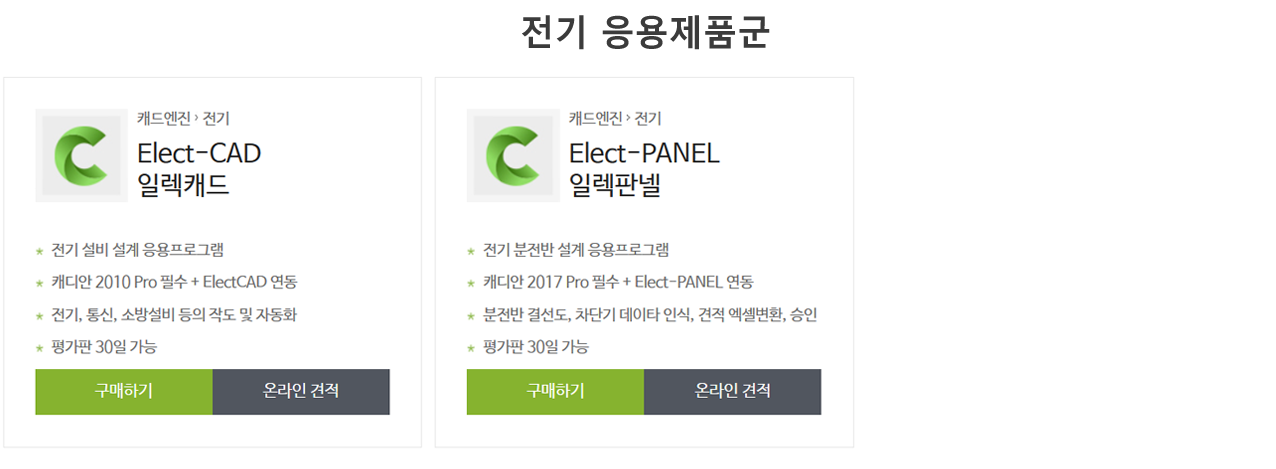Screen dimensions: 1276x469
Task: Select 구매하기 button for Elect-PANEL
Action: tap(555, 391)
